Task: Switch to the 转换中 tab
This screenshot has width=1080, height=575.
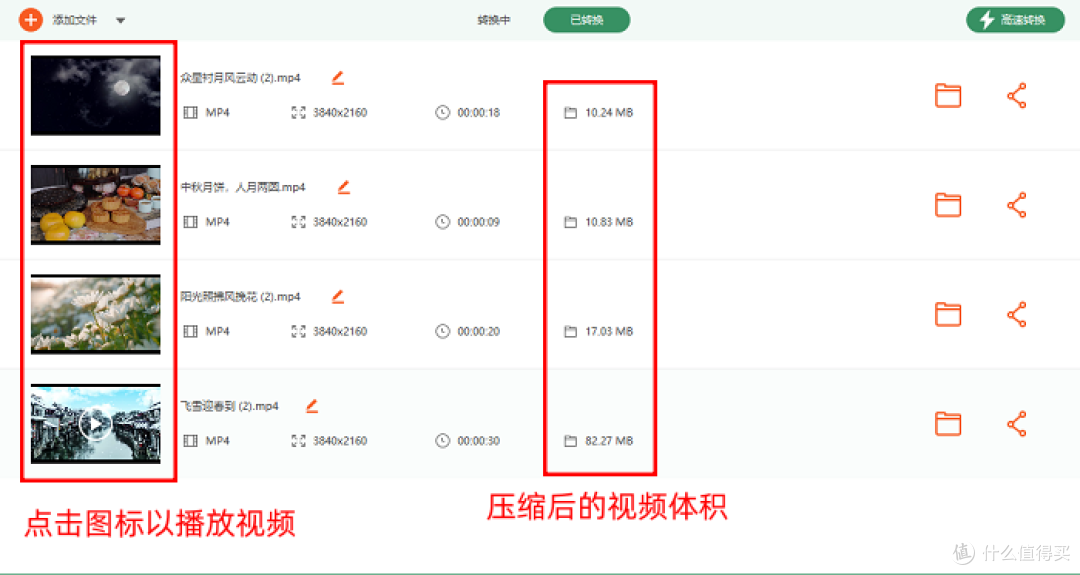Action: 494,20
